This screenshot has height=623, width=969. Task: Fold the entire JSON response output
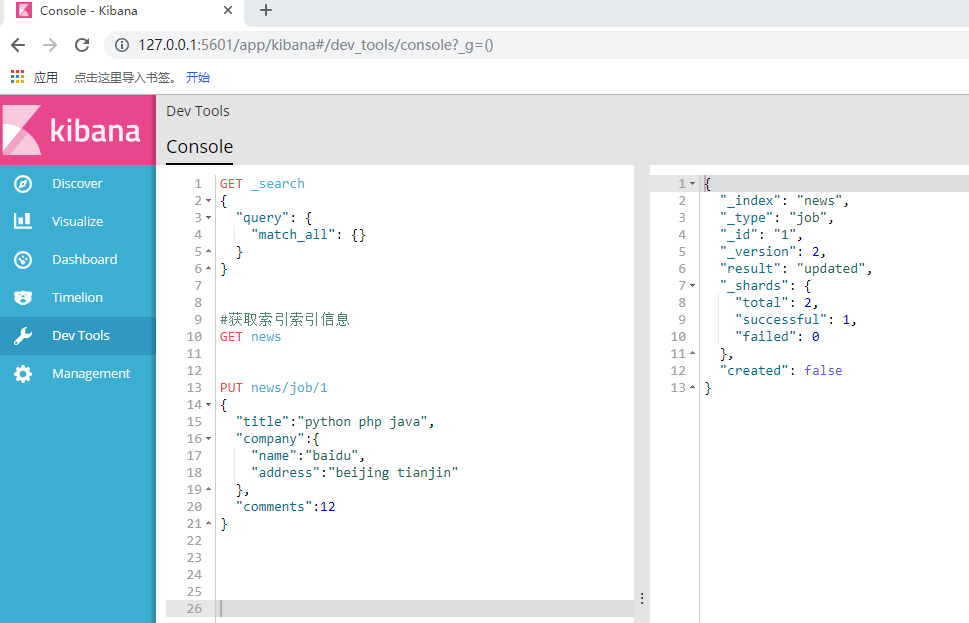[x=692, y=183]
